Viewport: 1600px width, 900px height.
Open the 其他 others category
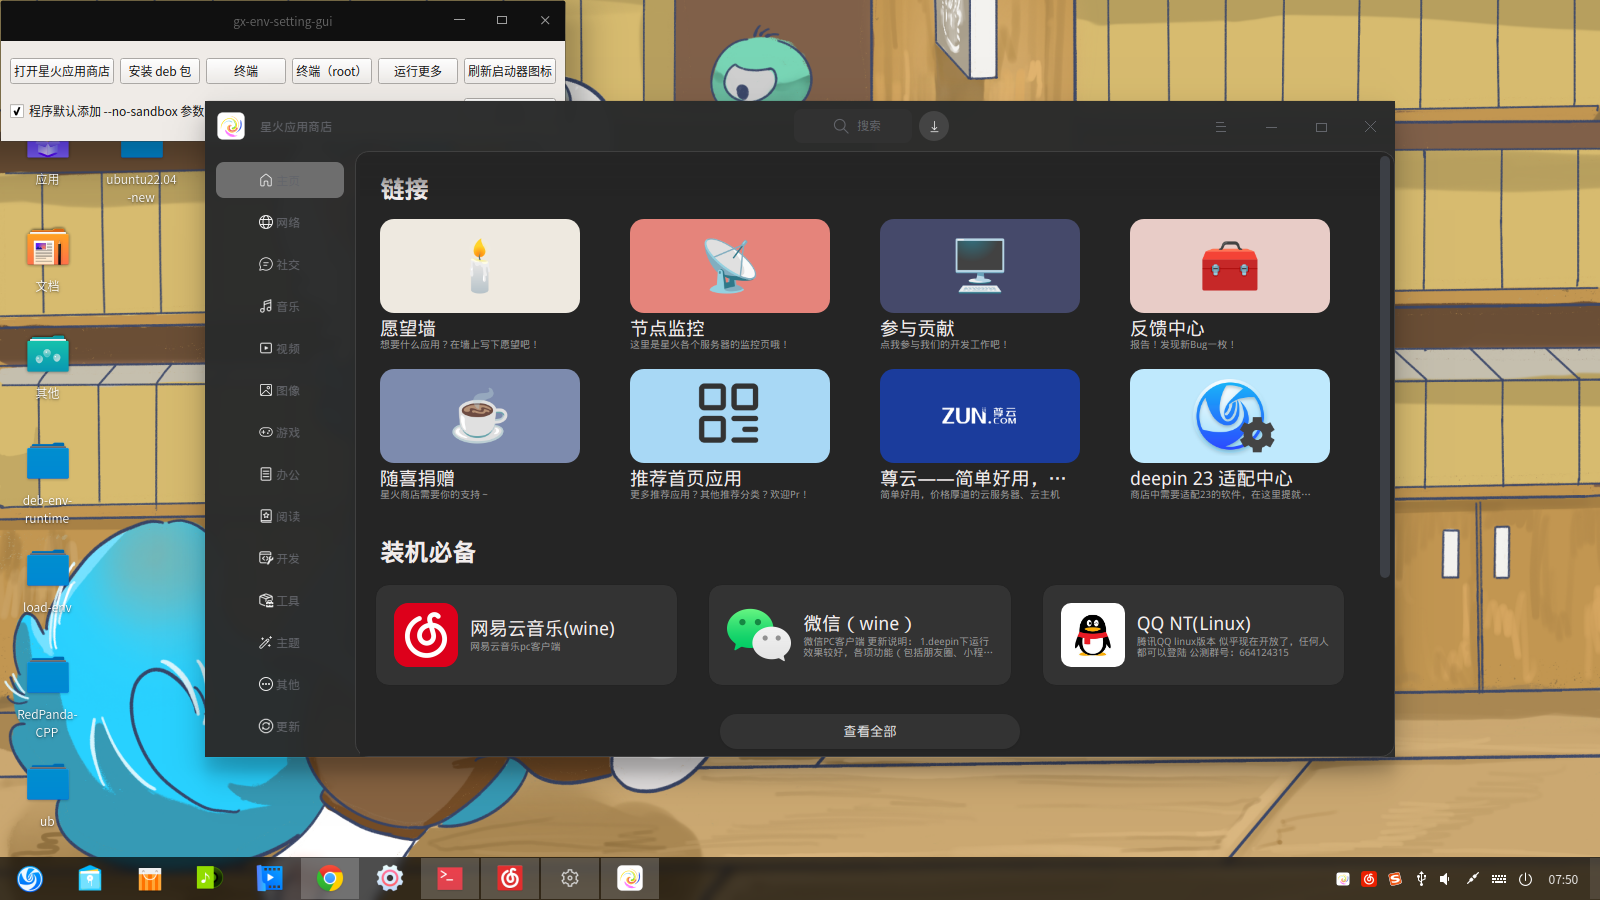tap(280, 684)
